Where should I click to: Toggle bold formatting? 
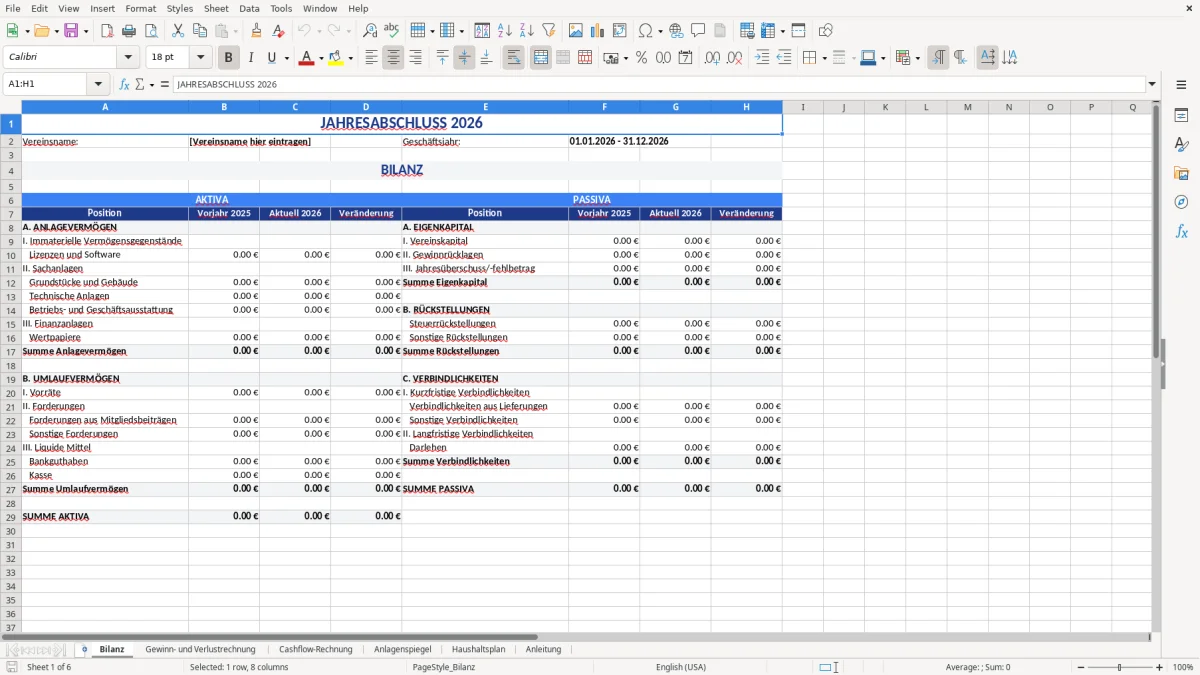[x=228, y=57]
